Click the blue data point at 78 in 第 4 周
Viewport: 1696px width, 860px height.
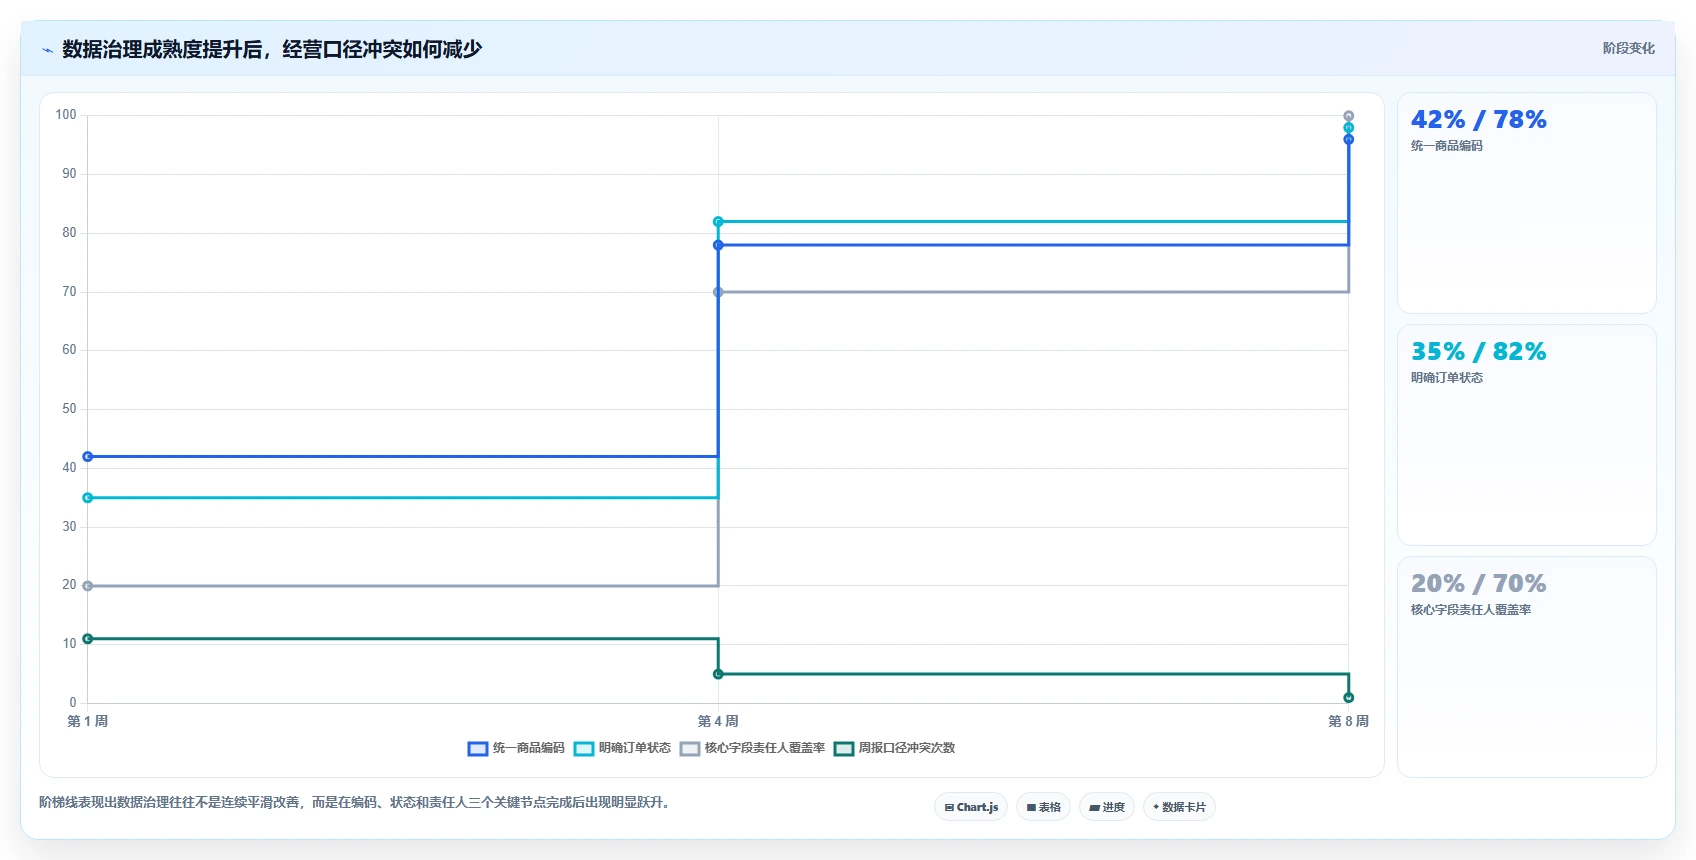pyautogui.click(x=718, y=245)
